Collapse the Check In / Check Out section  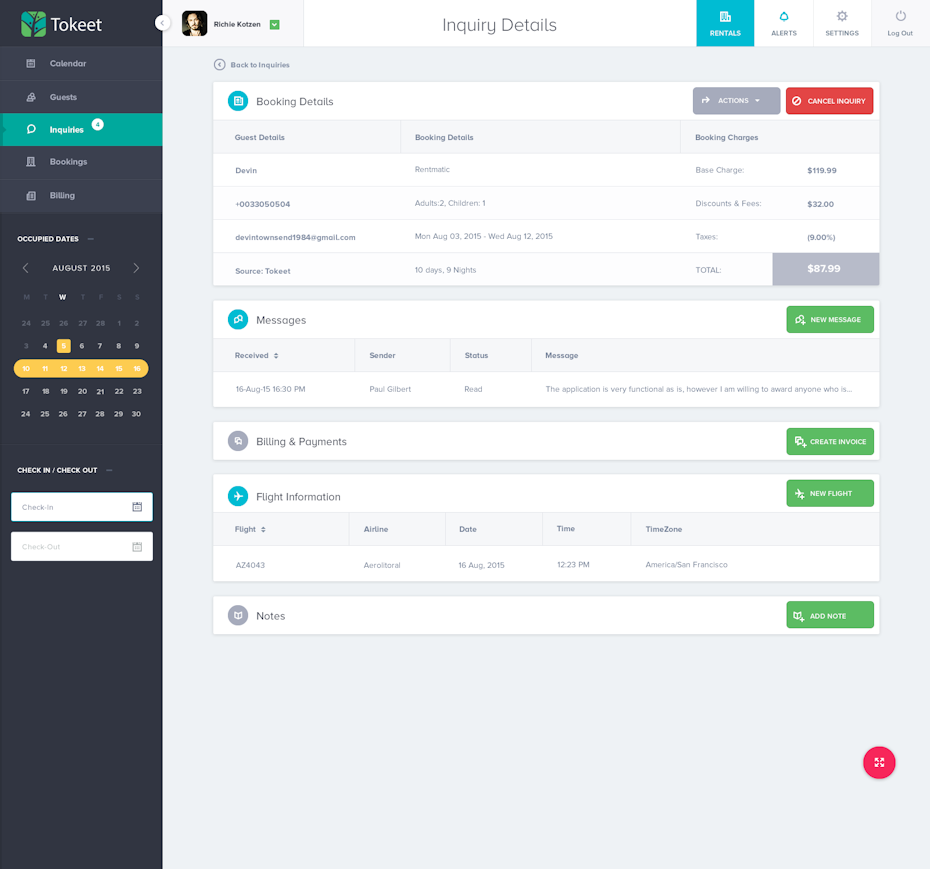pyautogui.click(x=109, y=470)
